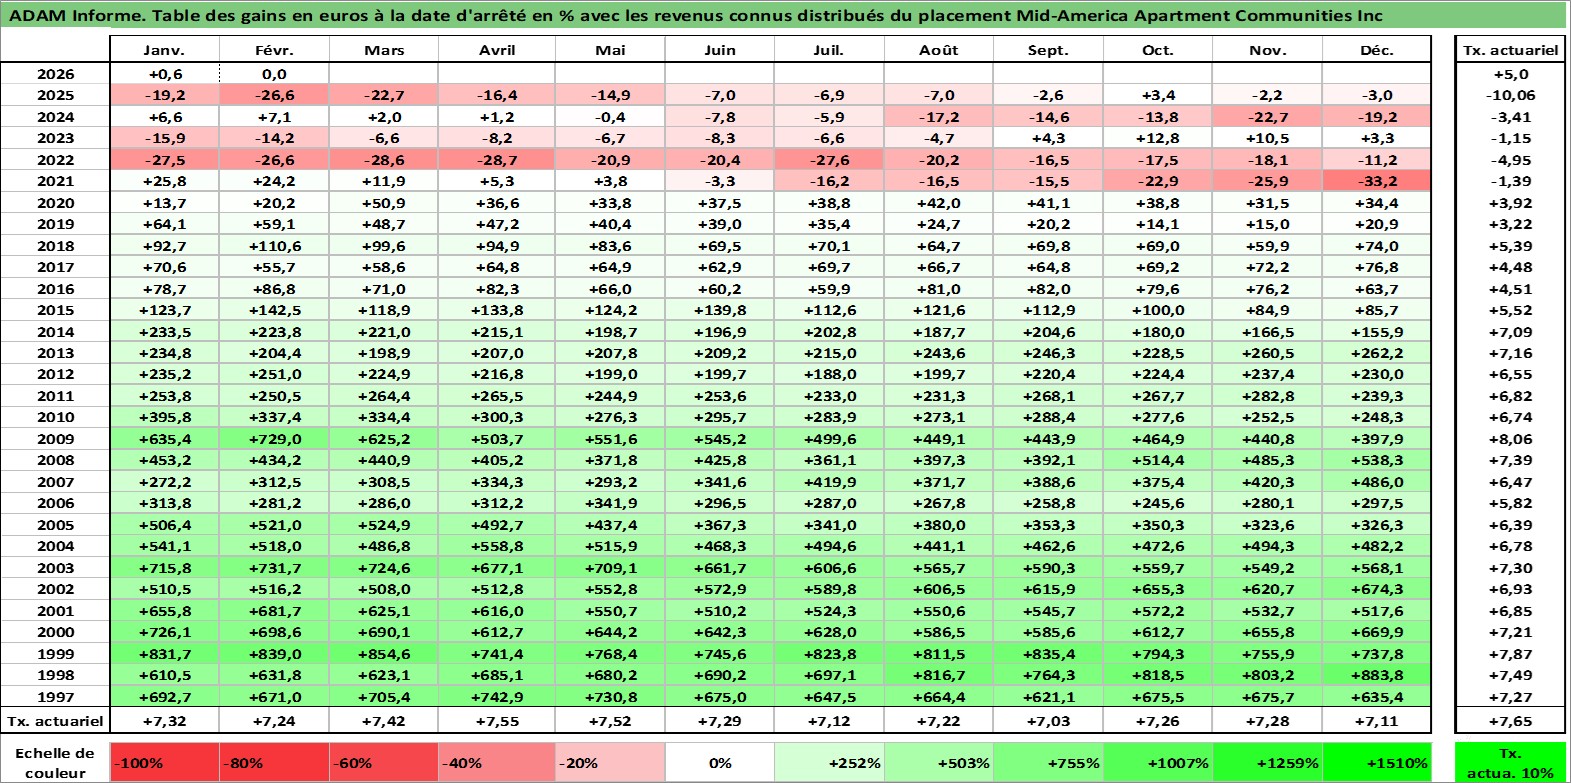Image resolution: width=1571 pixels, height=783 pixels.
Task: Pick the +755% green legend swatch
Action: [x=1048, y=762]
